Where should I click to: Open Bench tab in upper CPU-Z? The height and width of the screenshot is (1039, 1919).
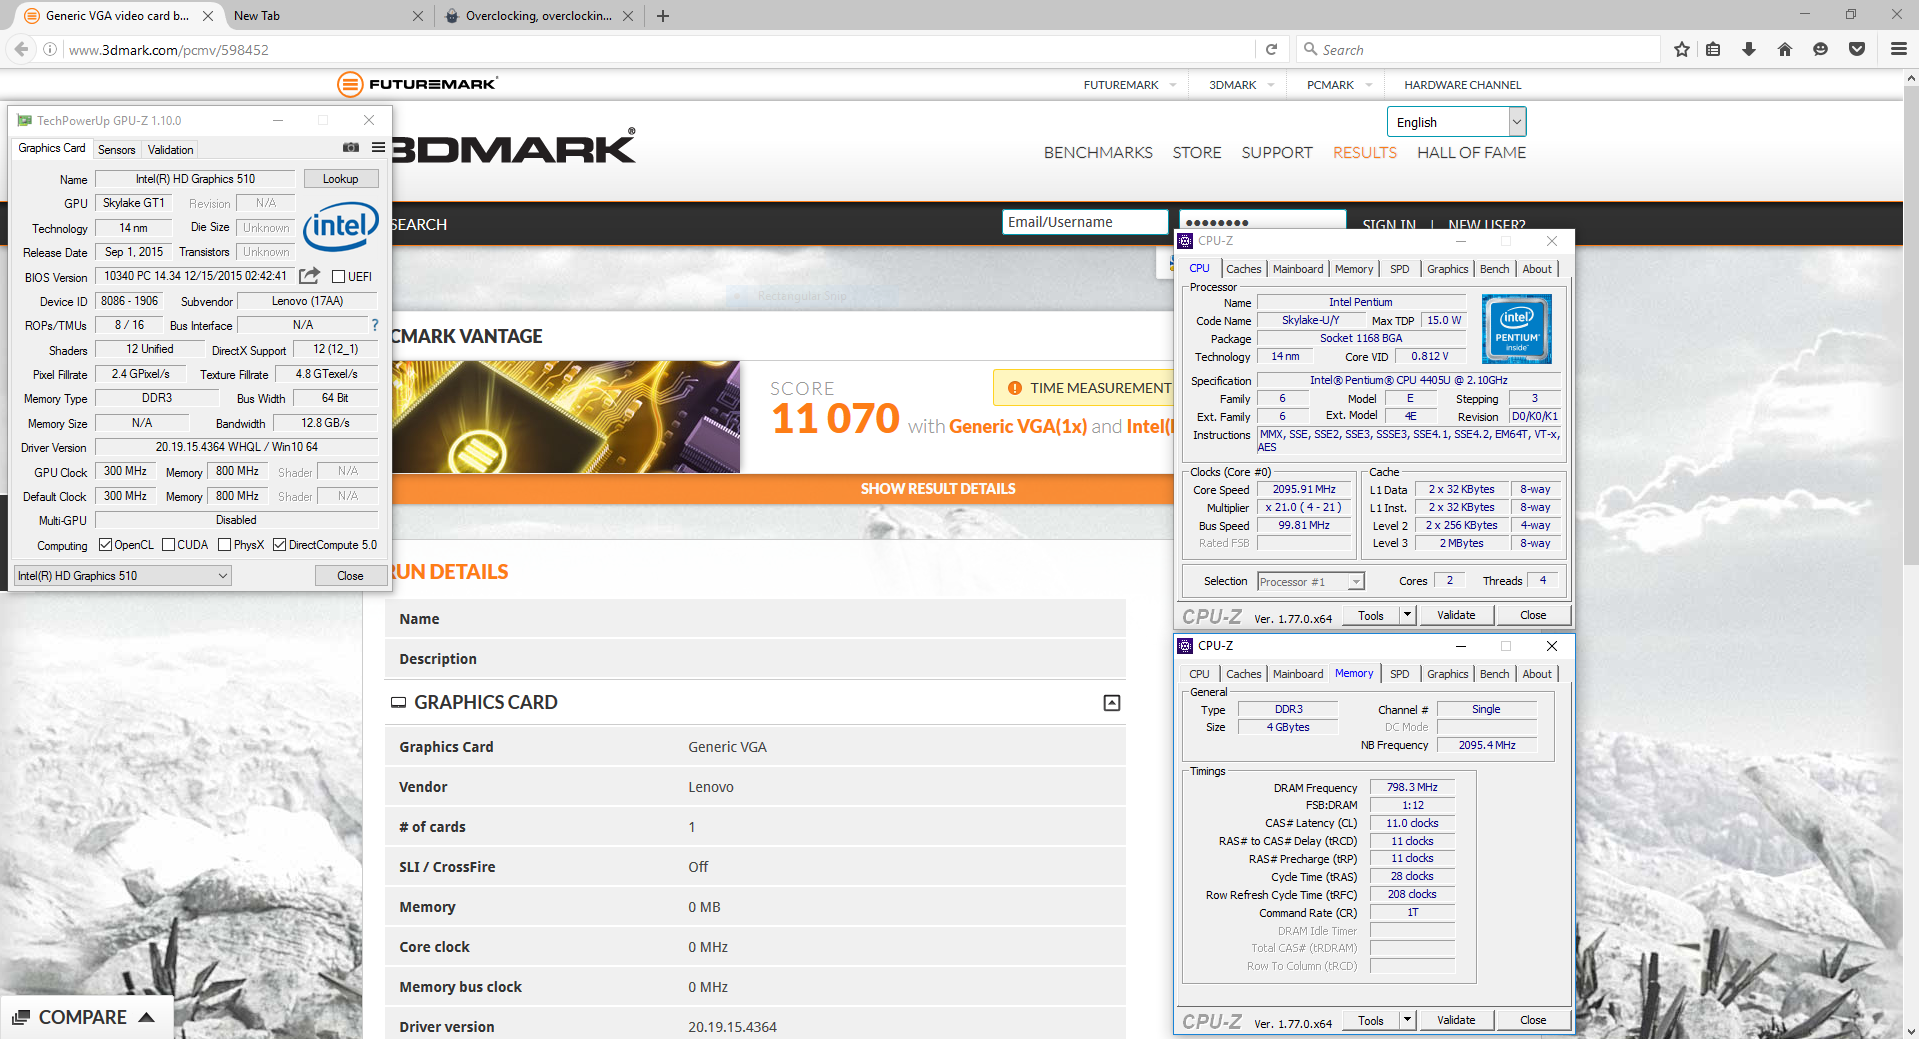1494,269
